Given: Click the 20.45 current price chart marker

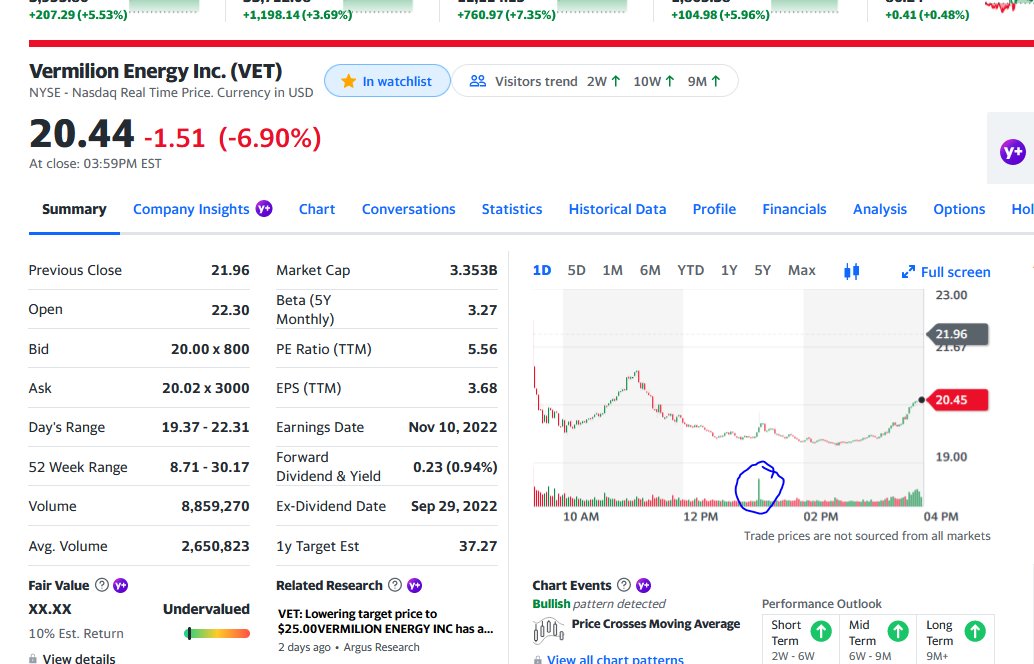Looking at the screenshot, I should [957, 400].
